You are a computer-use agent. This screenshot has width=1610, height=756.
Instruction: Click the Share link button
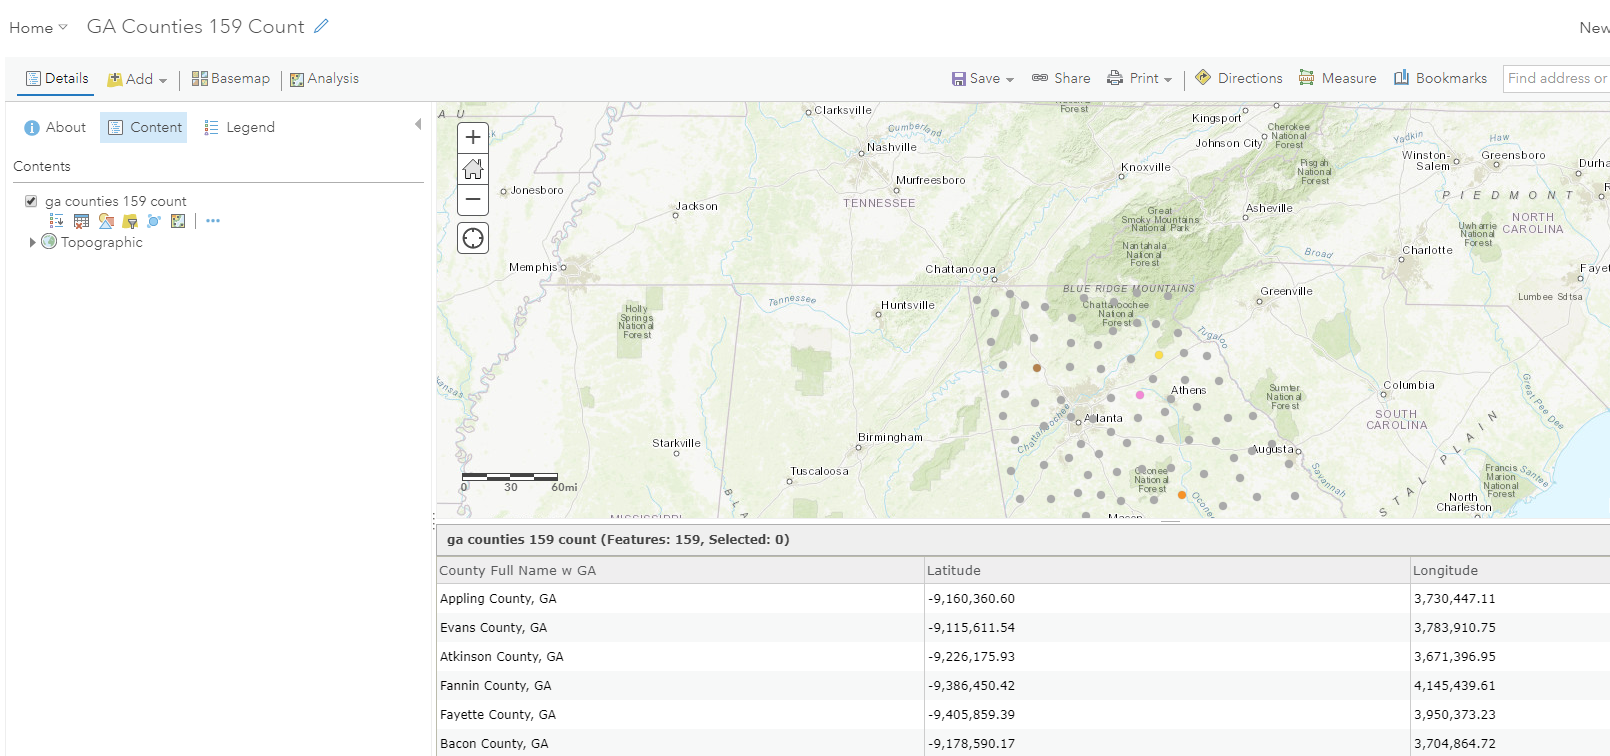coord(1061,78)
